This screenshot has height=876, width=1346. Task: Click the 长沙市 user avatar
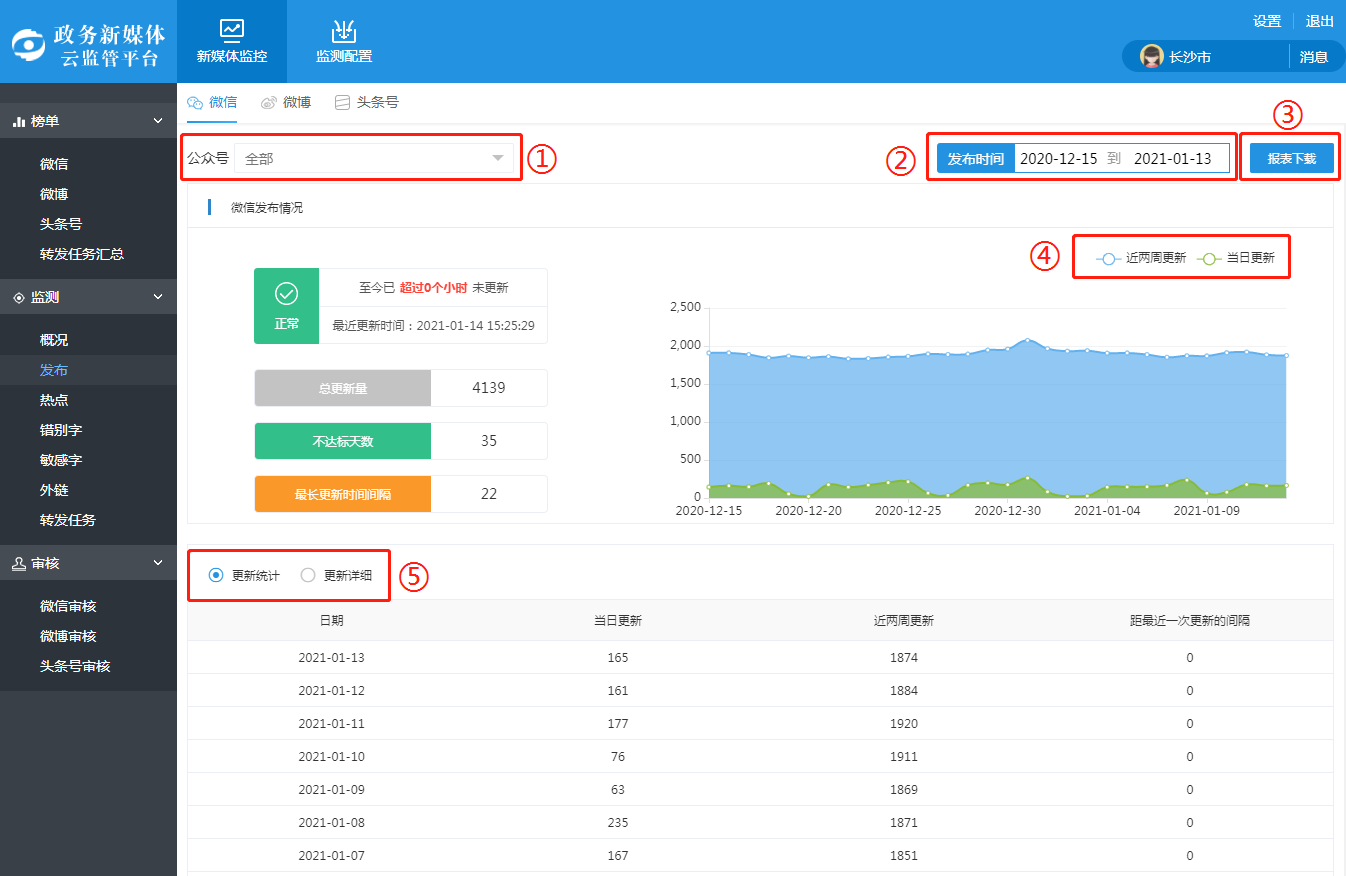coord(1151,57)
